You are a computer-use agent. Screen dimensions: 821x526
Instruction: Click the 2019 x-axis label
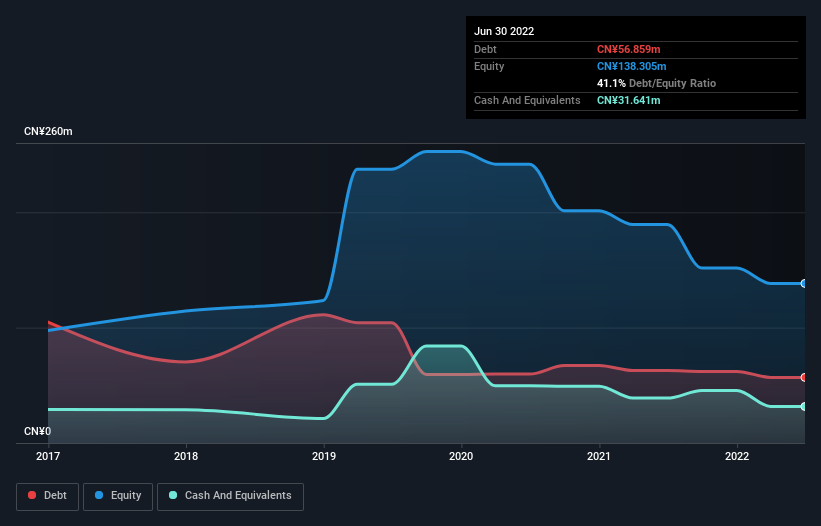coord(324,456)
